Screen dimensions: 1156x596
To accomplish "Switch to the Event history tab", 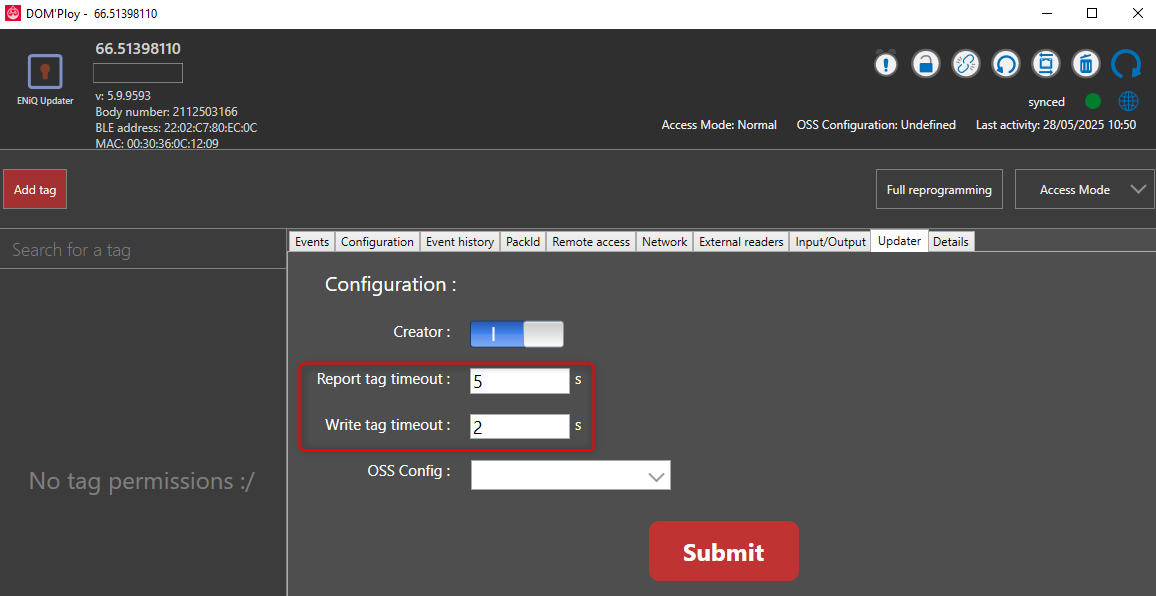I will click(460, 242).
